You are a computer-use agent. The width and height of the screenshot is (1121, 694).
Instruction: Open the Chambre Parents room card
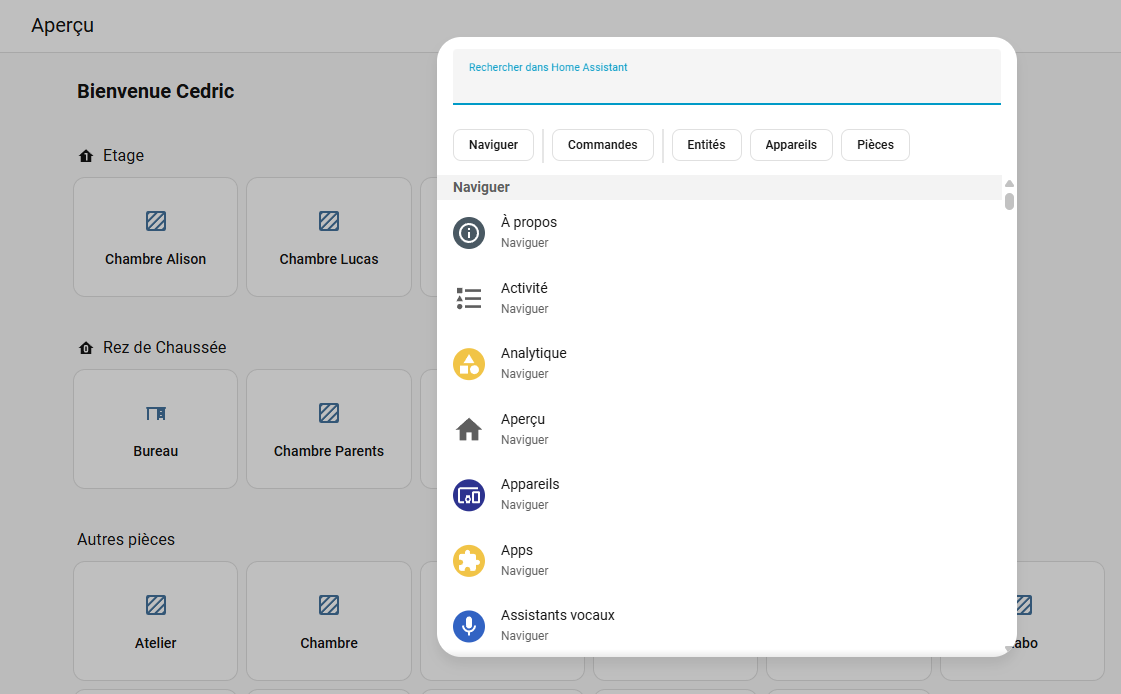(x=329, y=430)
